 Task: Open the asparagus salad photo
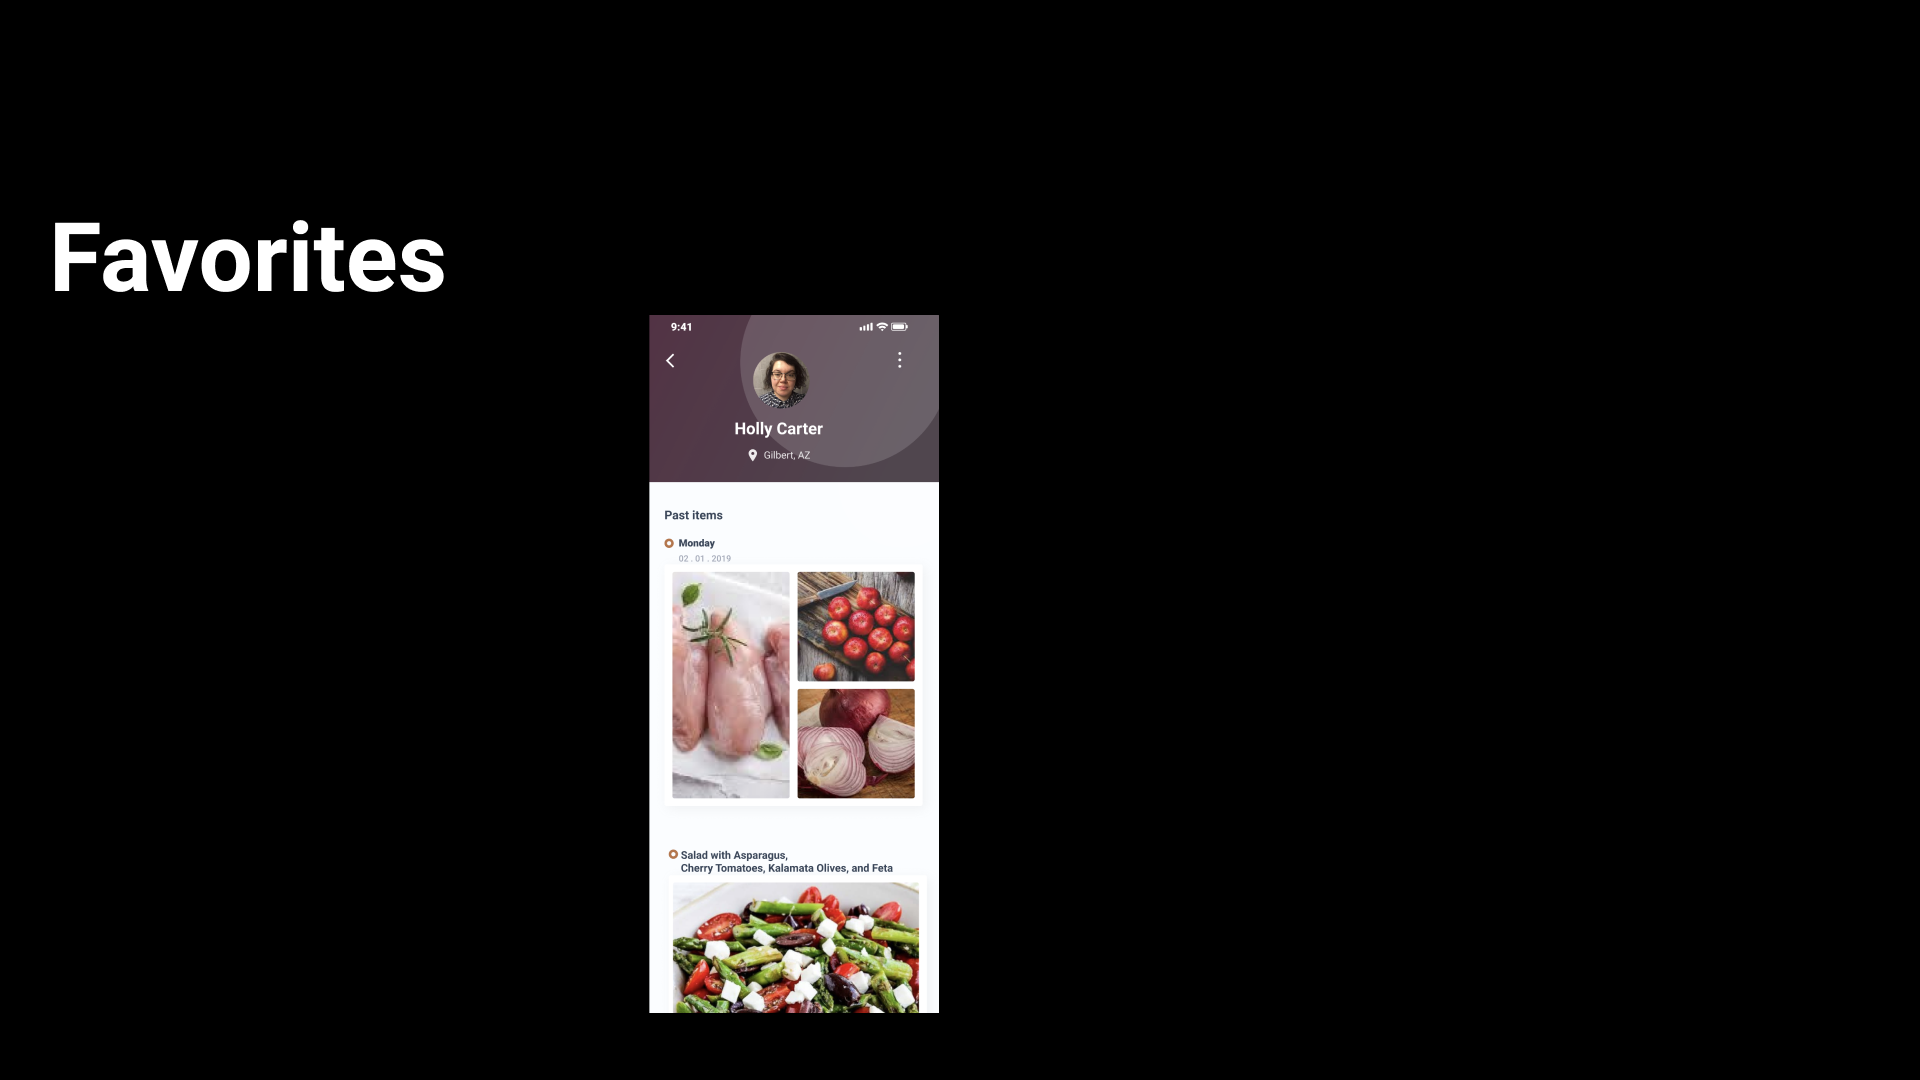796,948
